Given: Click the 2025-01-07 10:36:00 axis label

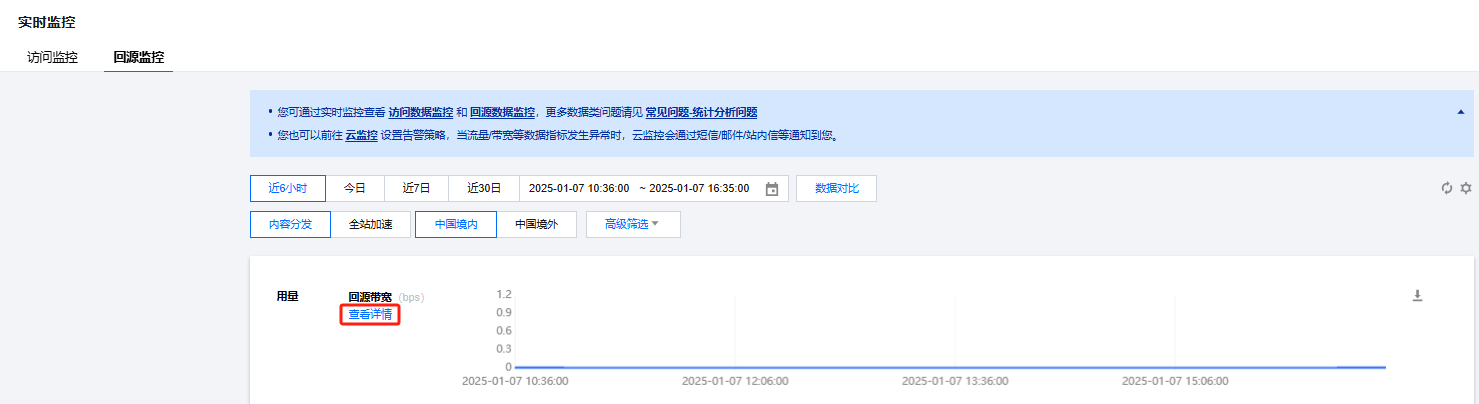Looking at the screenshot, I should (515, 381).
